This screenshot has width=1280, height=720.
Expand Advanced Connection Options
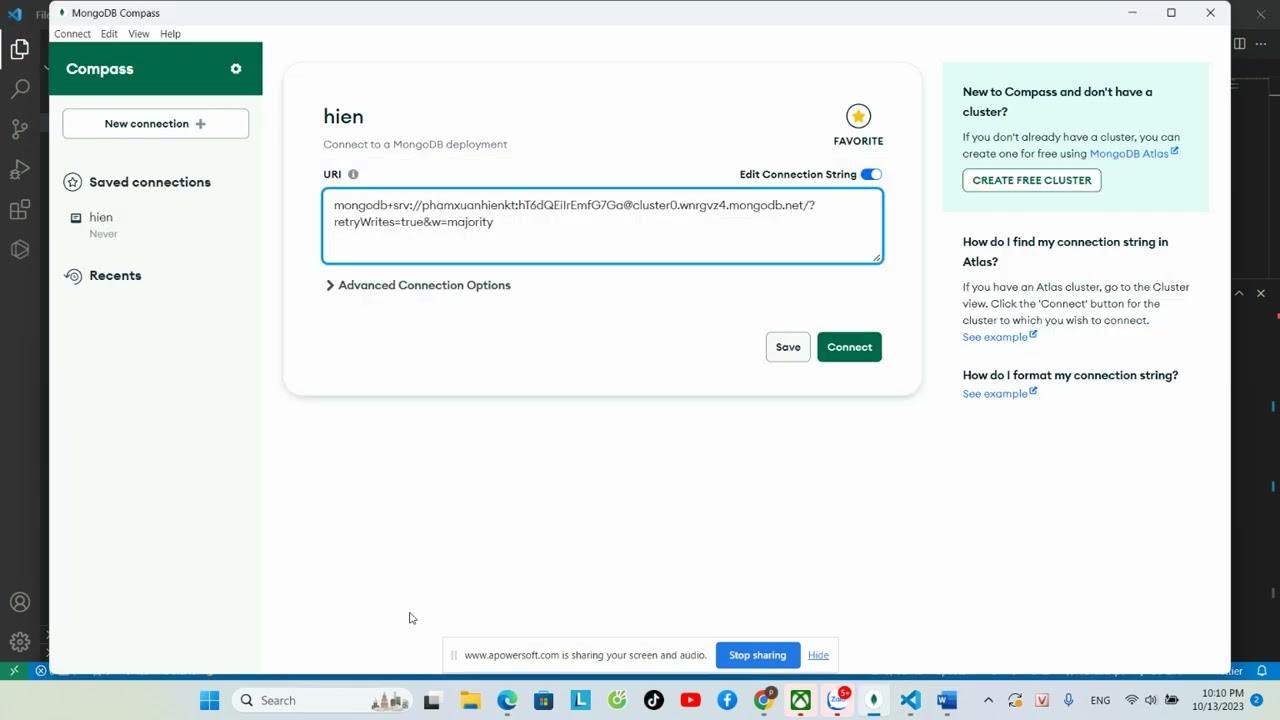click(x=418, y=285)
